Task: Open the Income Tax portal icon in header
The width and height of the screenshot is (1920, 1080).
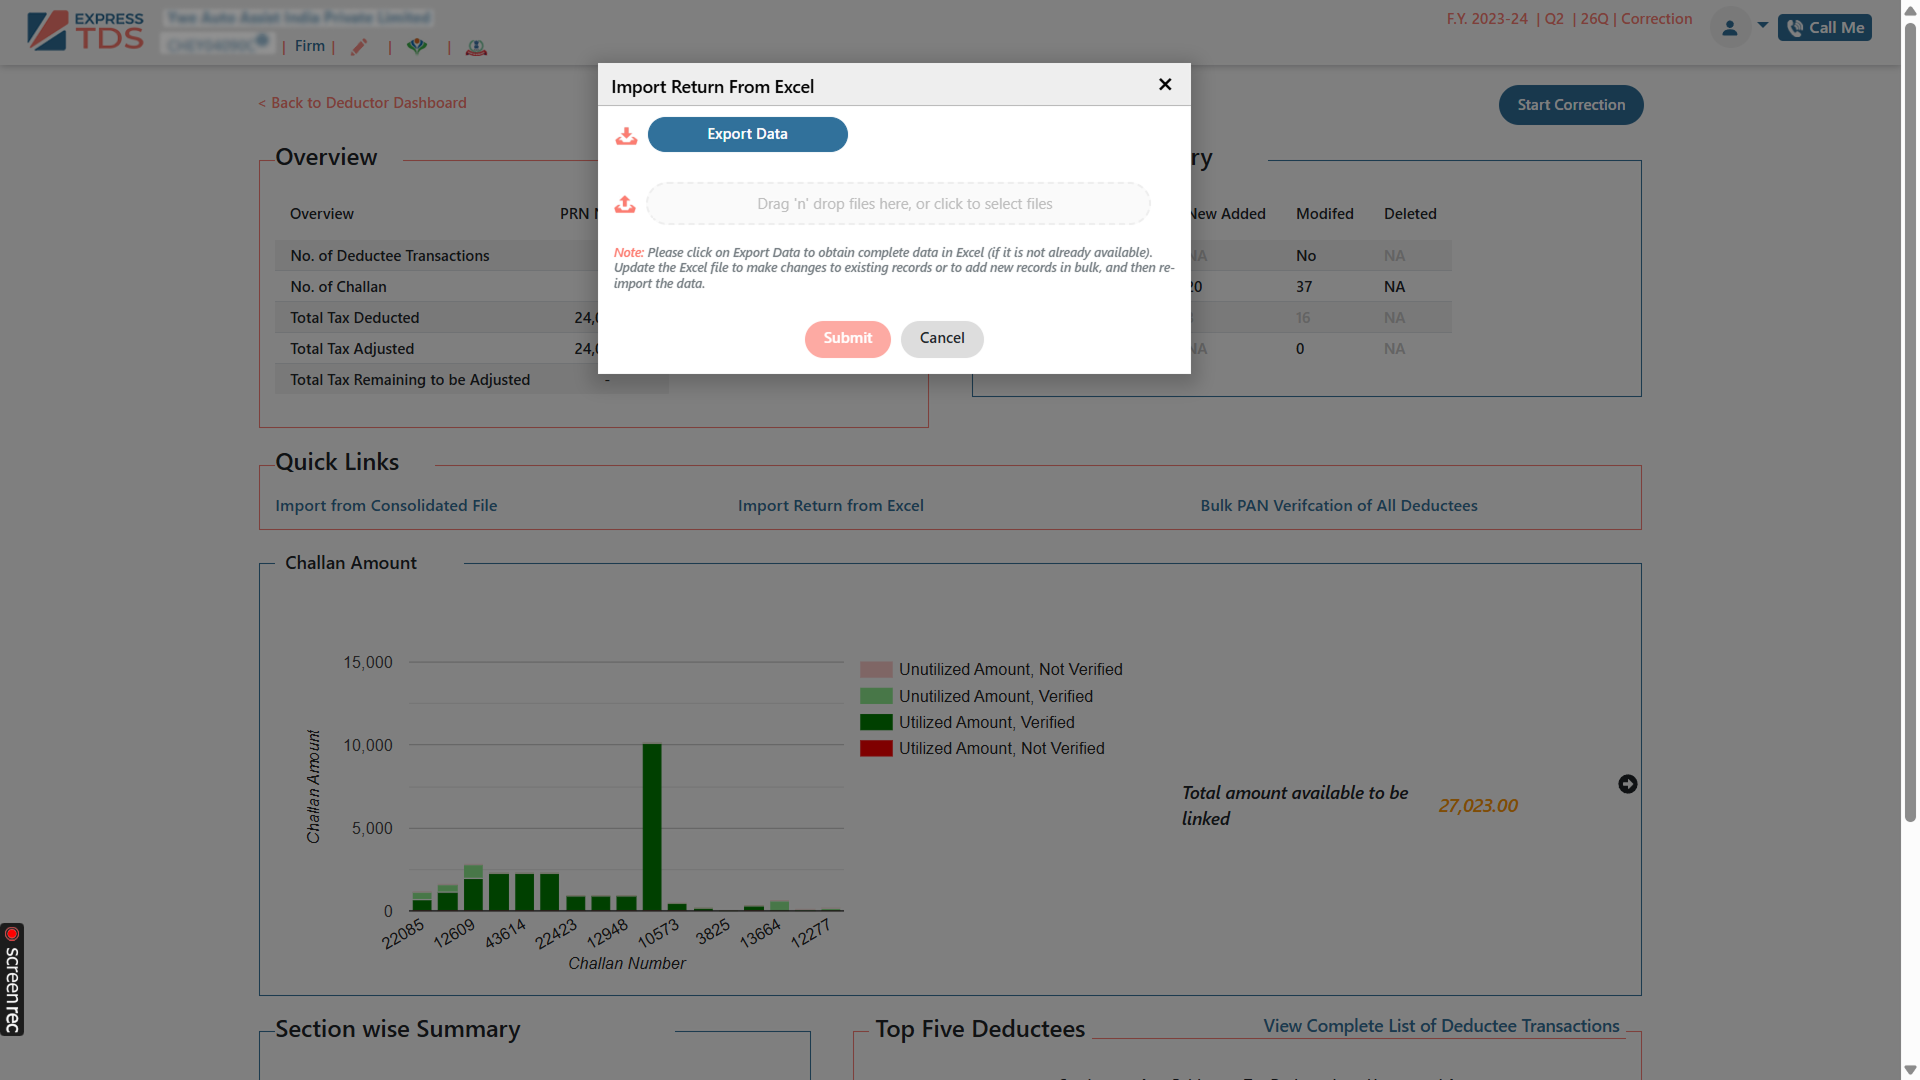Action: [x=417, y=46]
